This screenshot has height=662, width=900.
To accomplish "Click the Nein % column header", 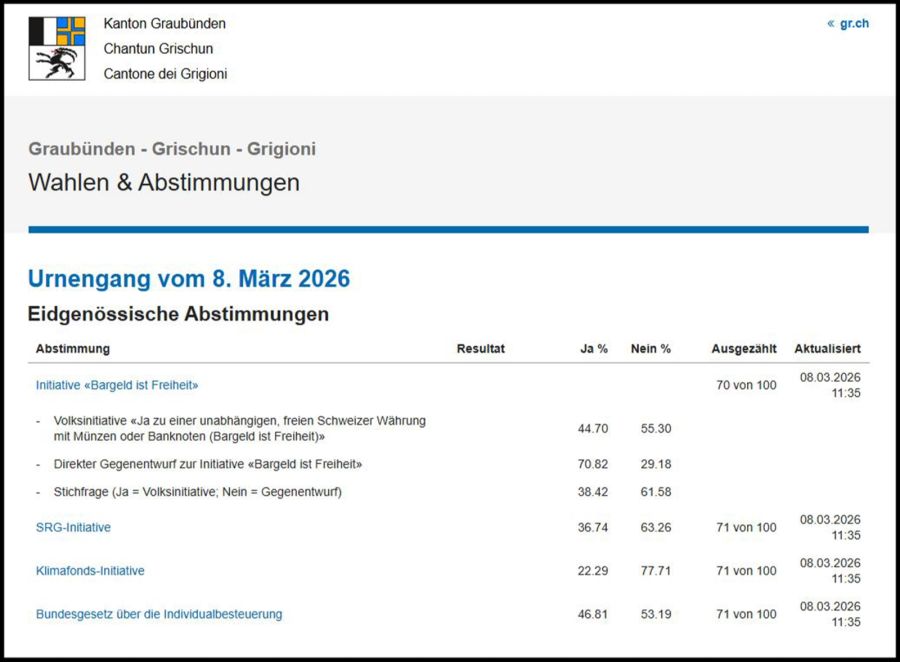I will pos(651,349).
